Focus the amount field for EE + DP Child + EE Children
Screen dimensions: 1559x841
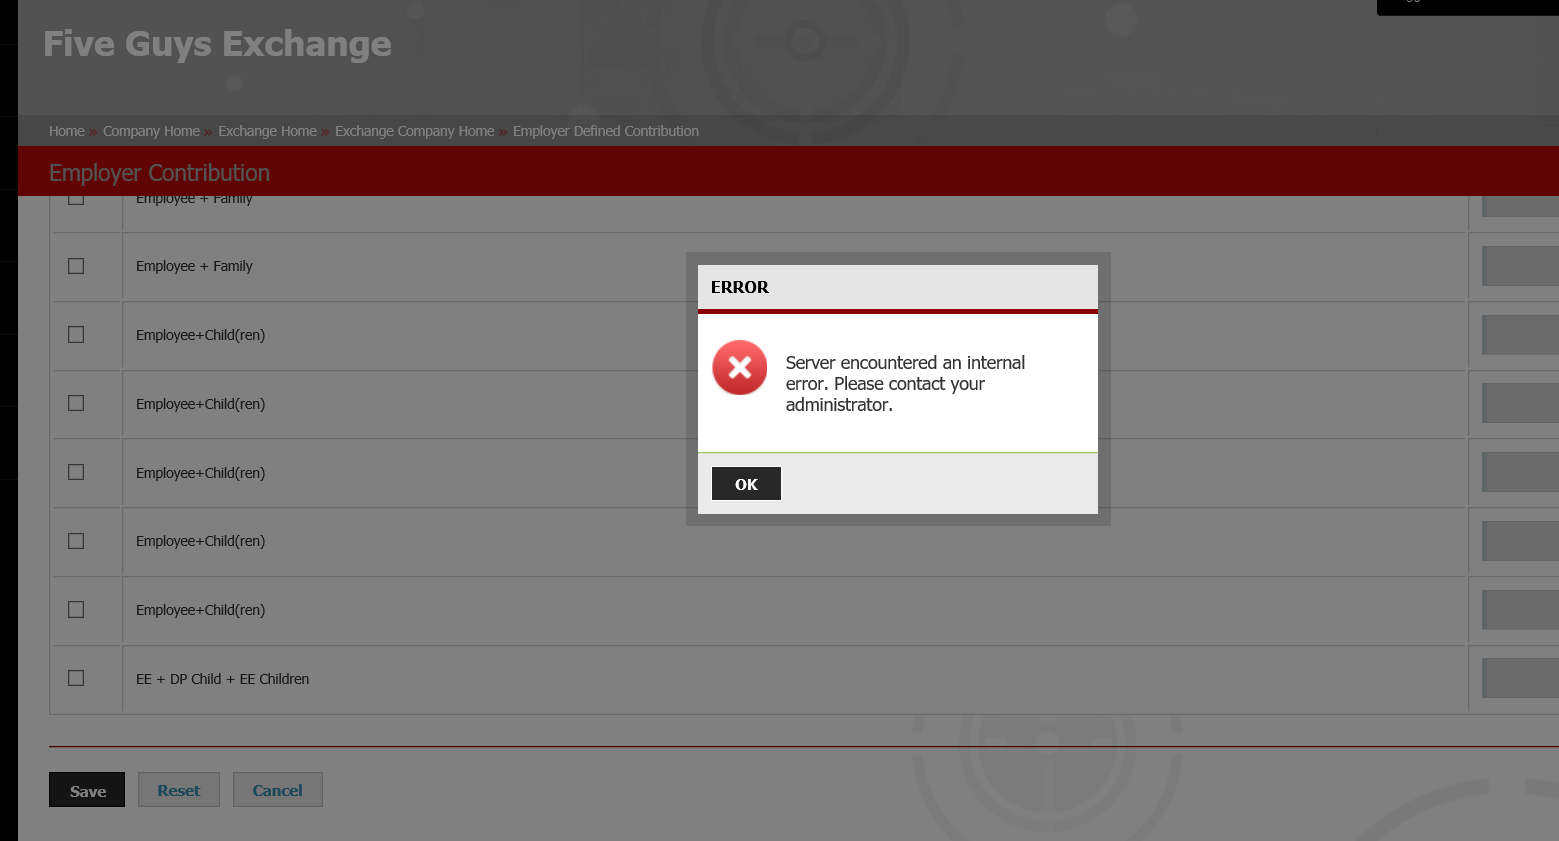click(1520, 678)
